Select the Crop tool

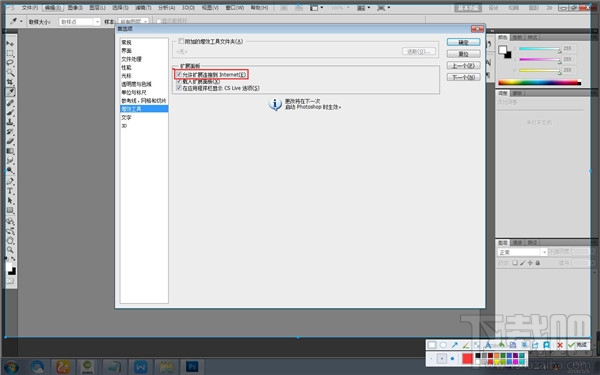tap(10, 82)
